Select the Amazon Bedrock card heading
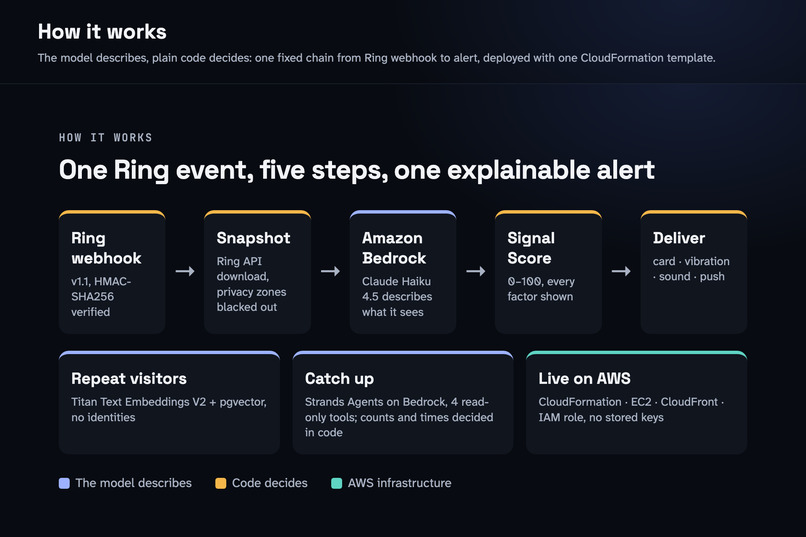806x537 pixels. coord(394,248)
